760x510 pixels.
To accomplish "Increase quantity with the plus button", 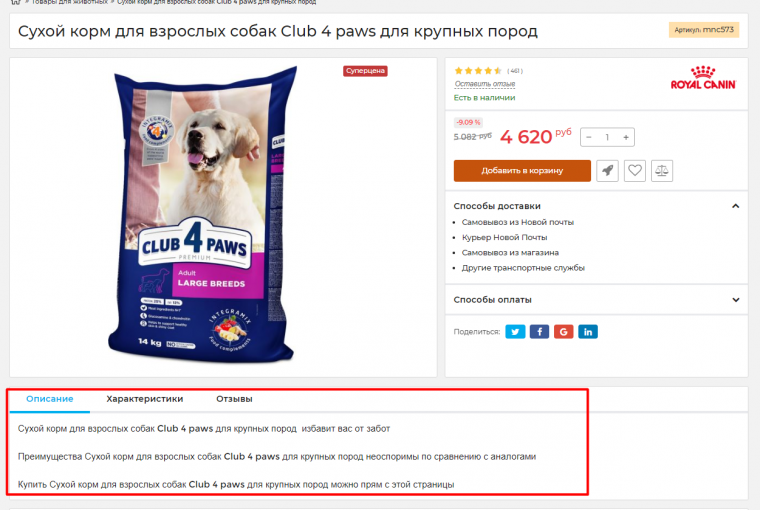I will coord(626,137).
